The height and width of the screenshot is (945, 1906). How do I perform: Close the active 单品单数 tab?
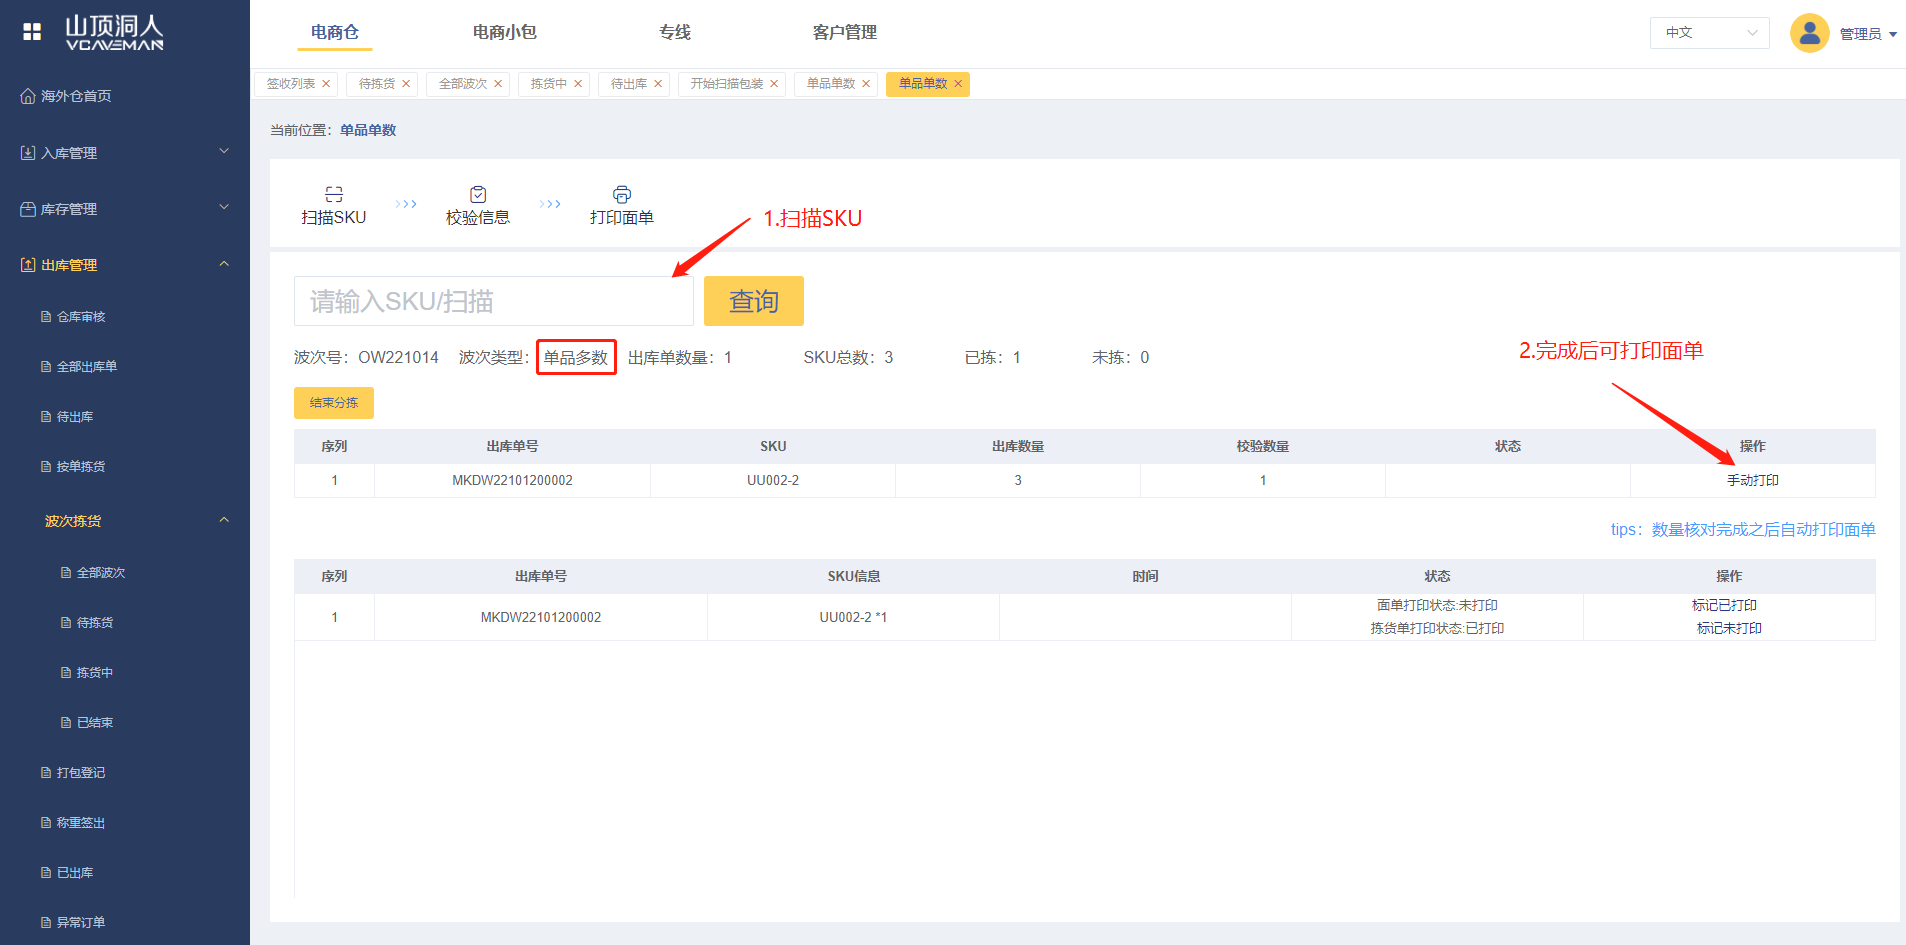pos(958,84)
